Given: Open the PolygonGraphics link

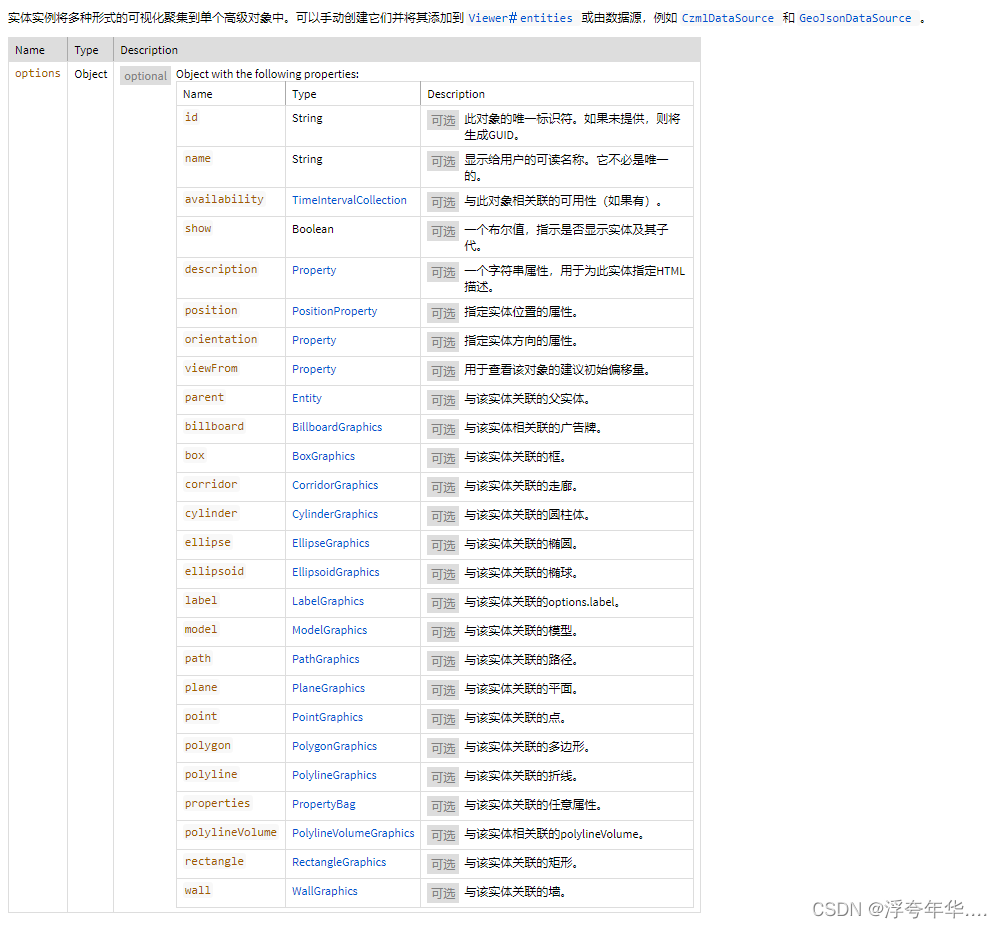Looking at the screenshot, I should [x=334, y=746].
